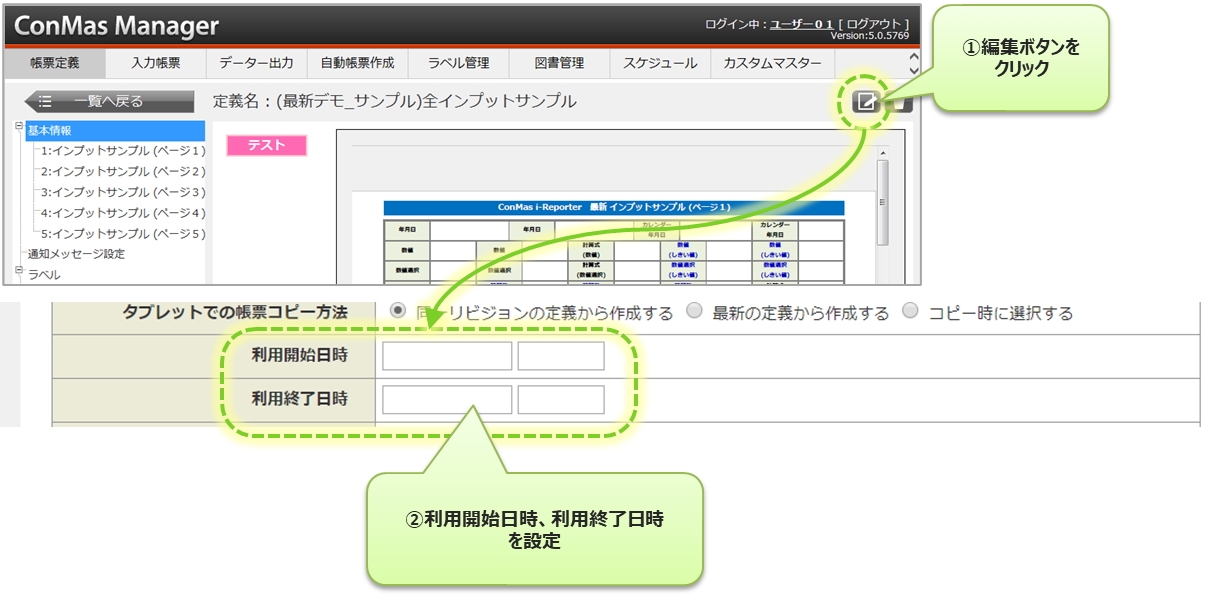Collapse the 基本情報 tree node
Image resolution: width=1219 pixels, height=596 pixels.
pos(19,126)
